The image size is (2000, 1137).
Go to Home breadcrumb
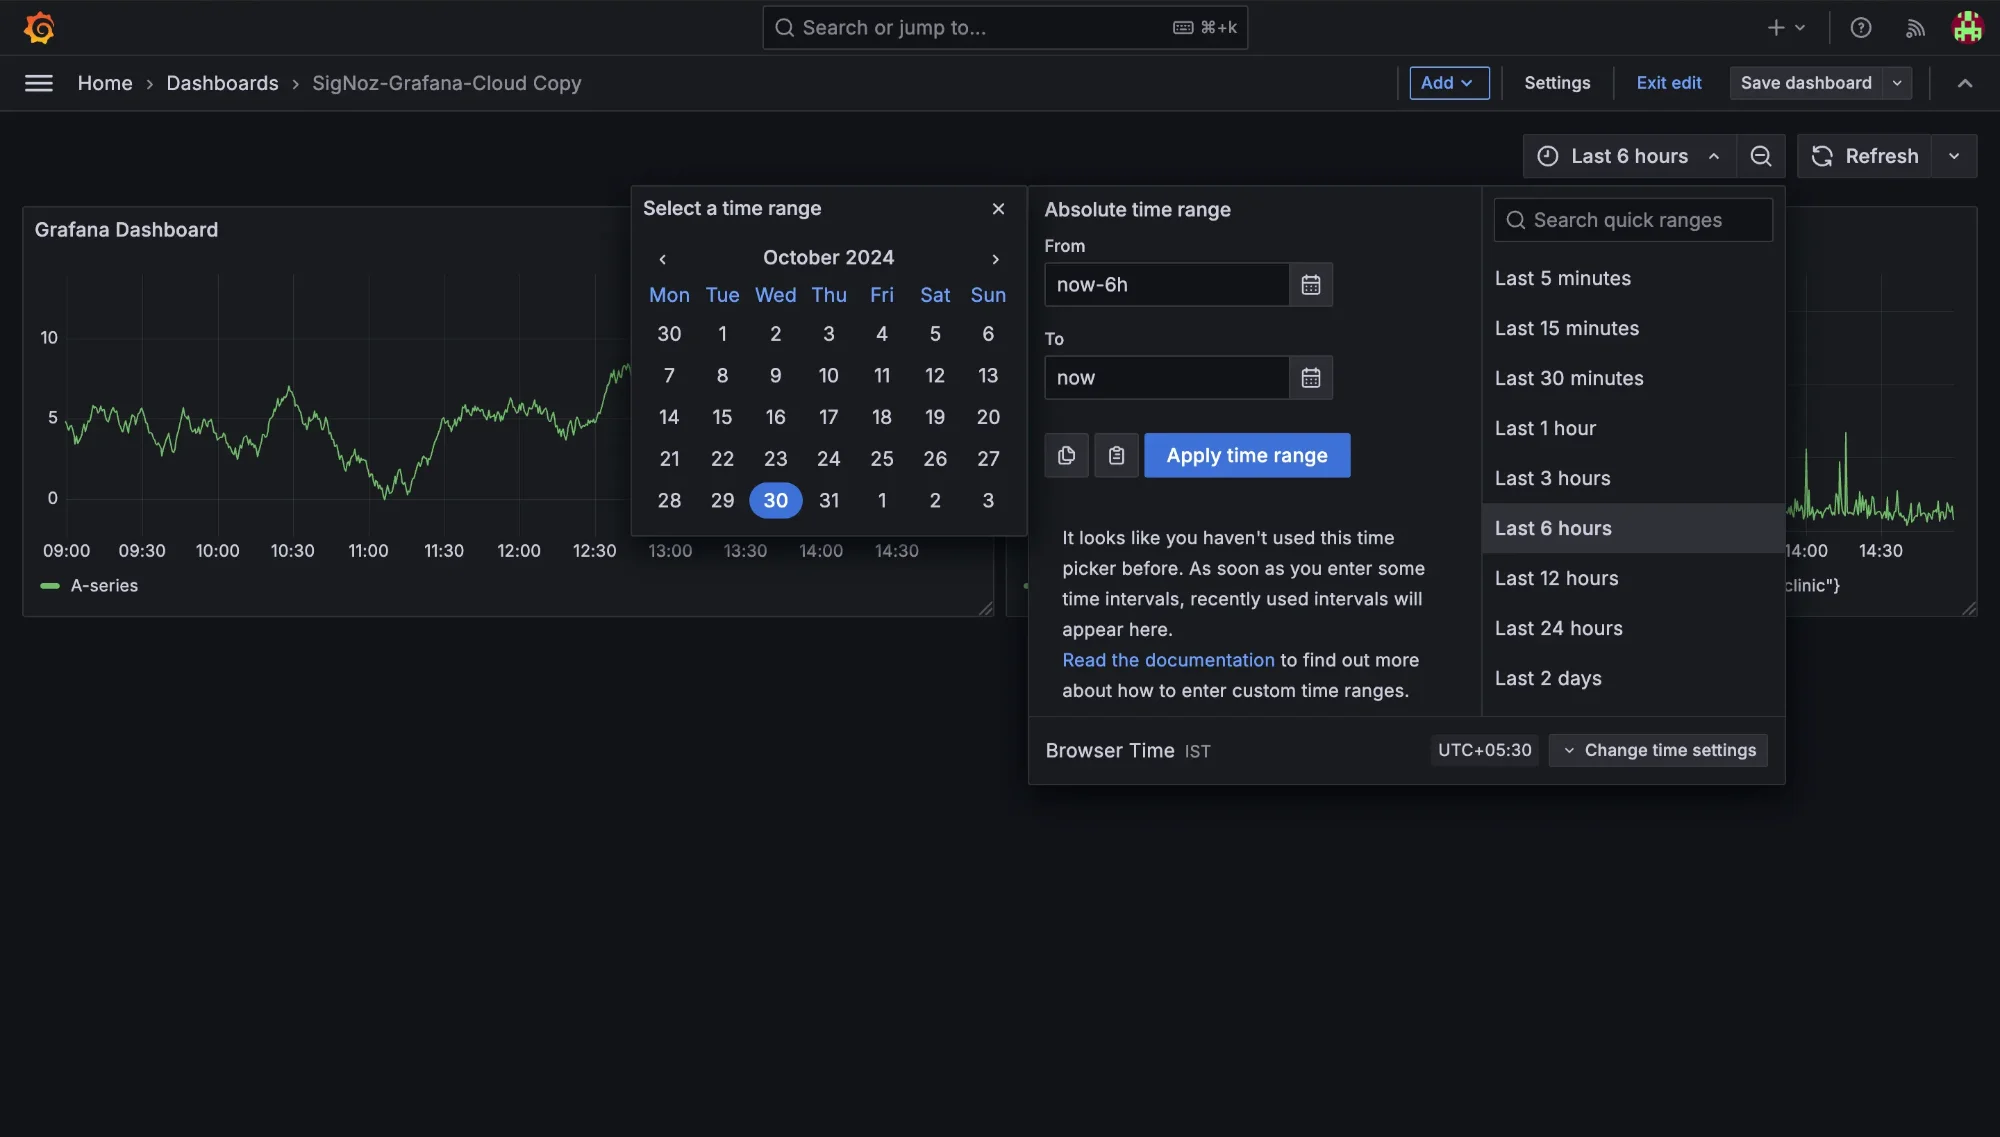coord(105,83)
